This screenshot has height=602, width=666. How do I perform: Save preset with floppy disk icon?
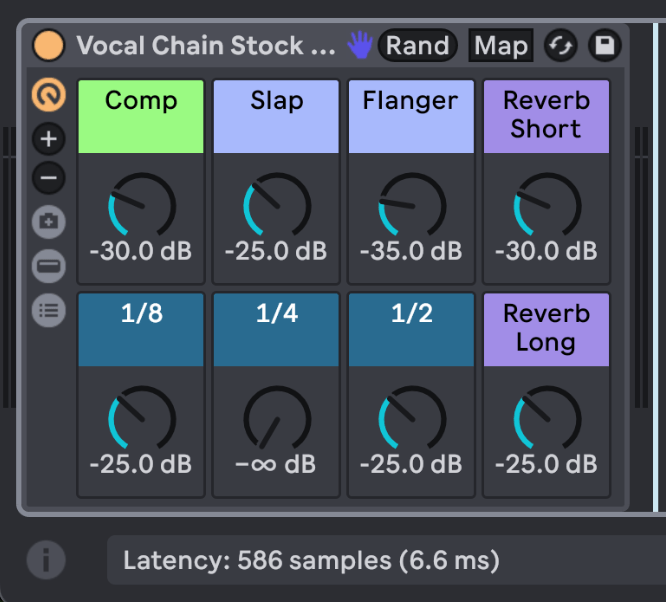click(605, 45)
